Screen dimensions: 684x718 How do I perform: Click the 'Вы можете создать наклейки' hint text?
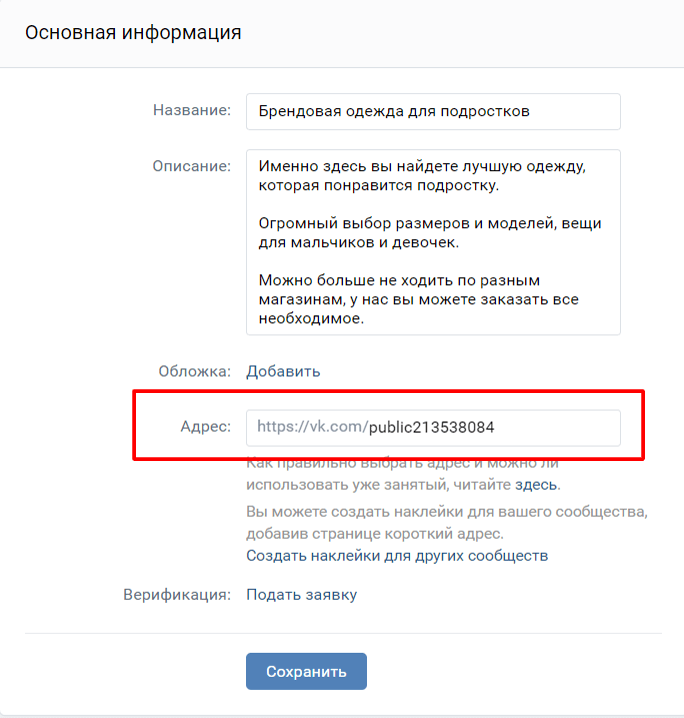click(x=447, y=522)
